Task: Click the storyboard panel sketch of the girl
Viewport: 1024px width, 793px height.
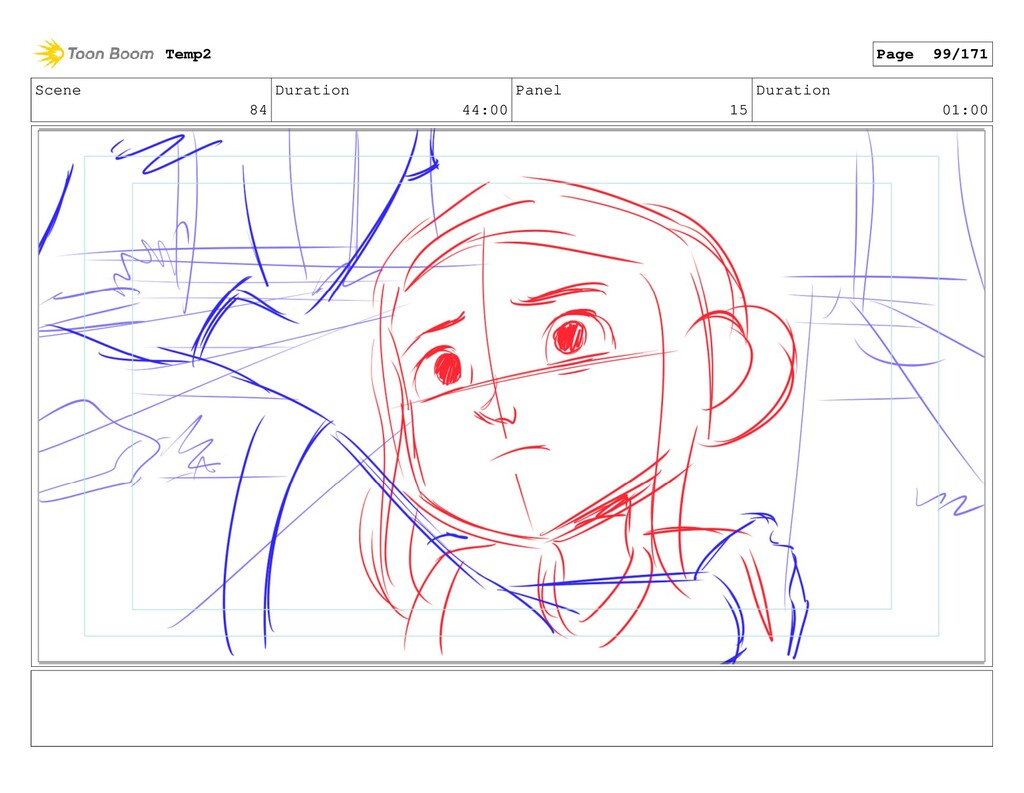Action: [511, 396]
